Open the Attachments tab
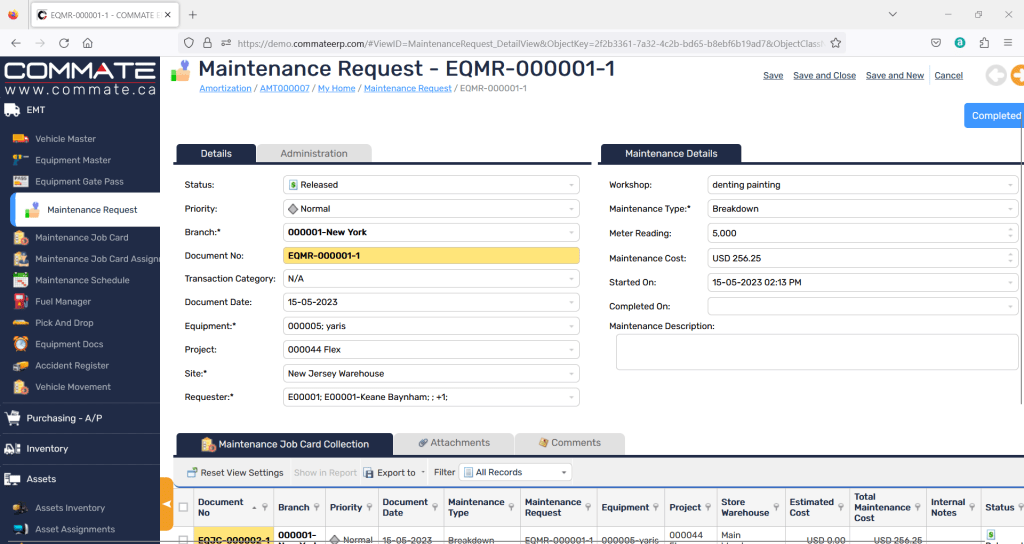Image resolution: width=1024 pixels, height=544 pixels. (454, 443)
